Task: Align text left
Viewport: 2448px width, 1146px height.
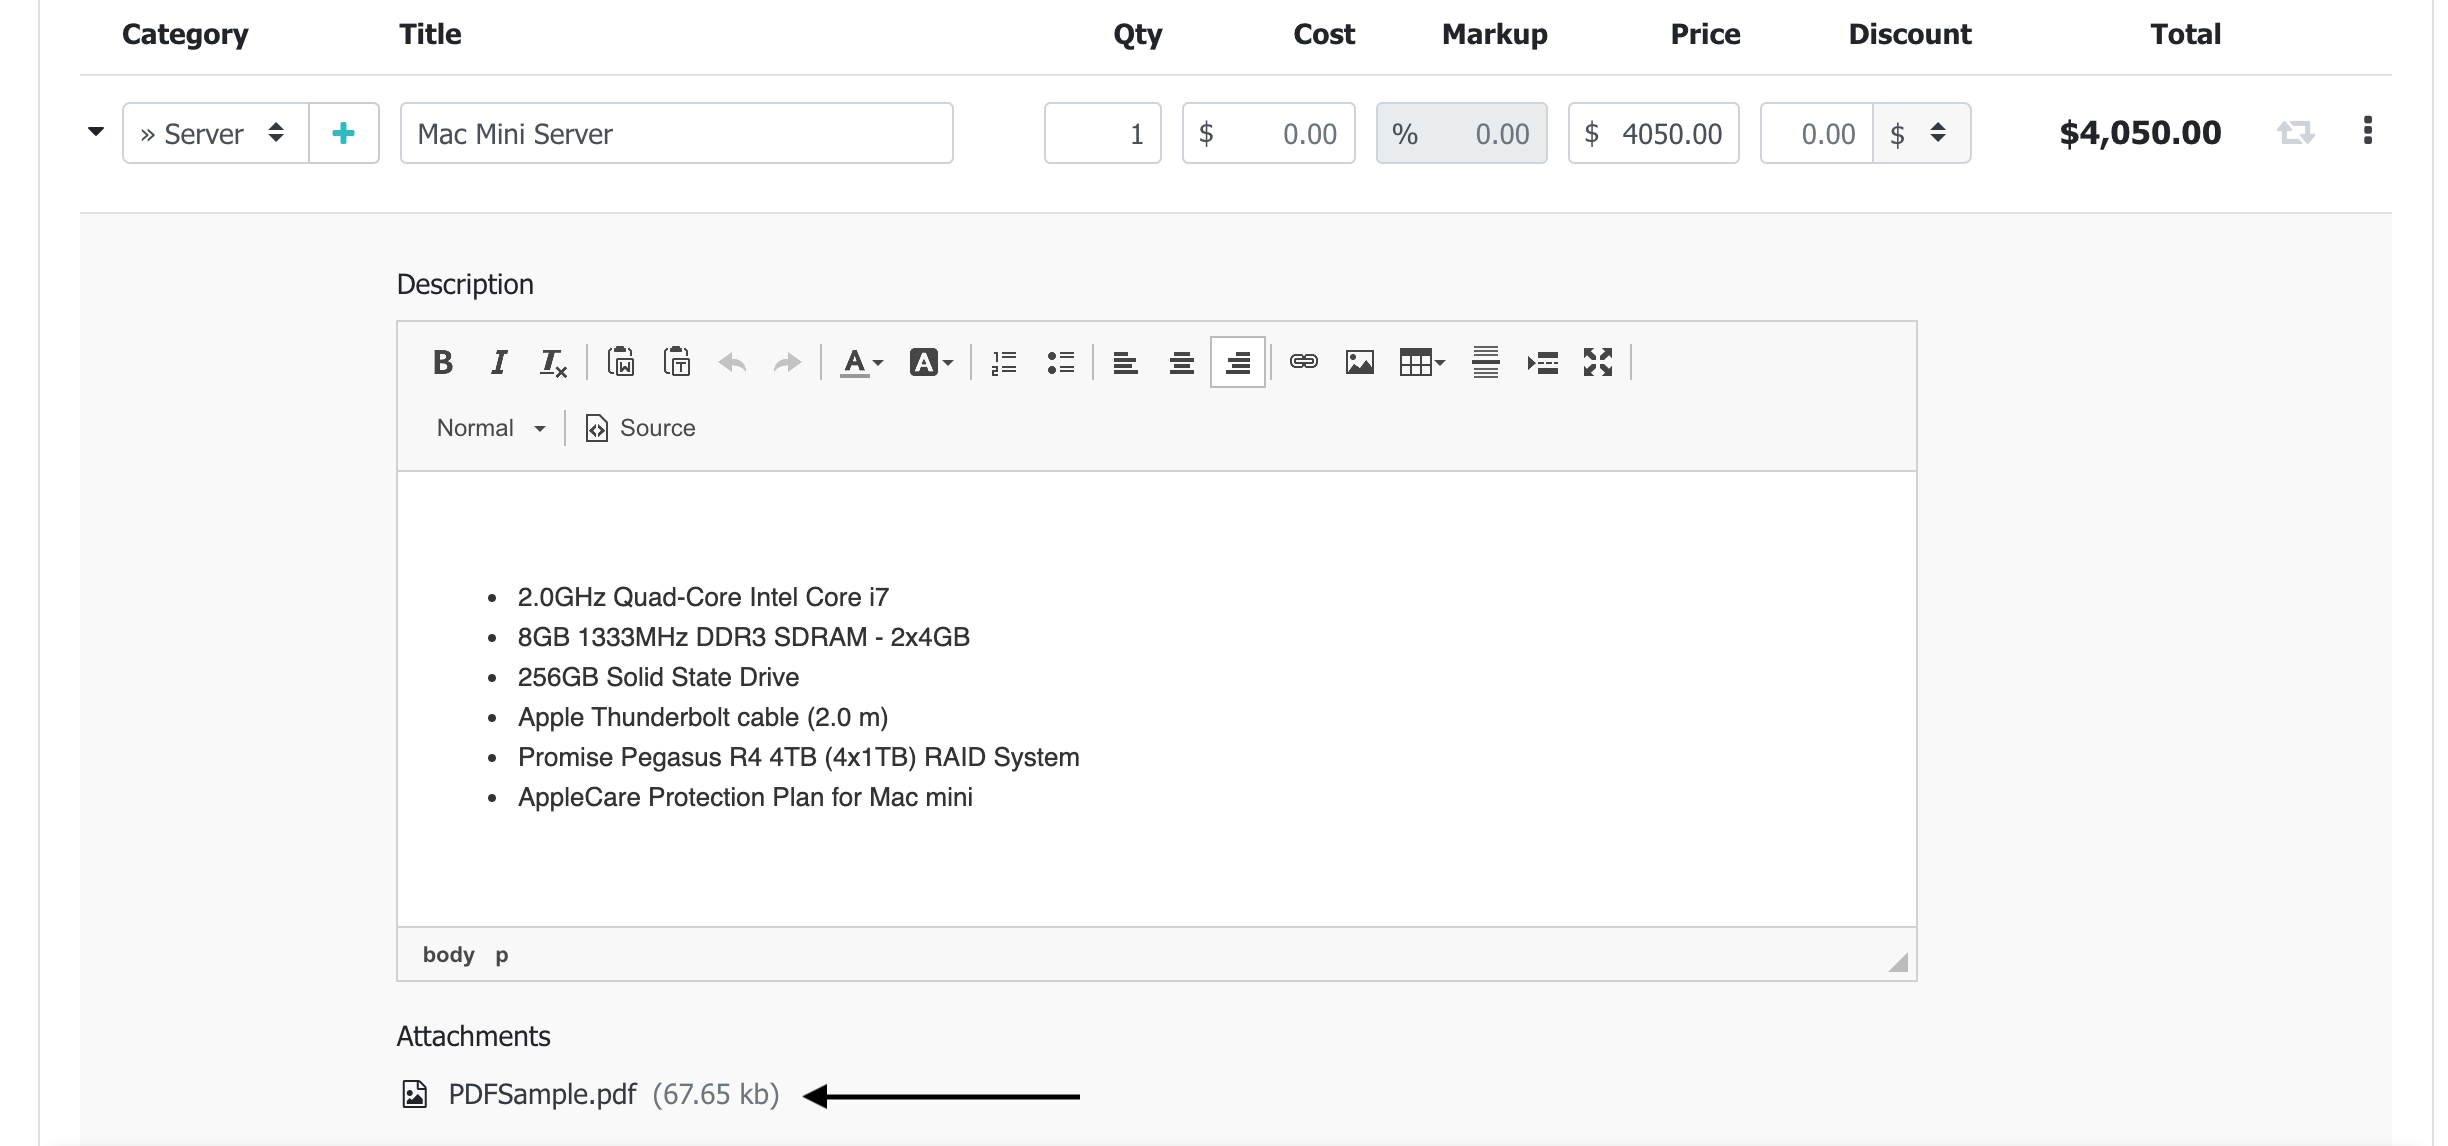Action: pos(1126,362)
